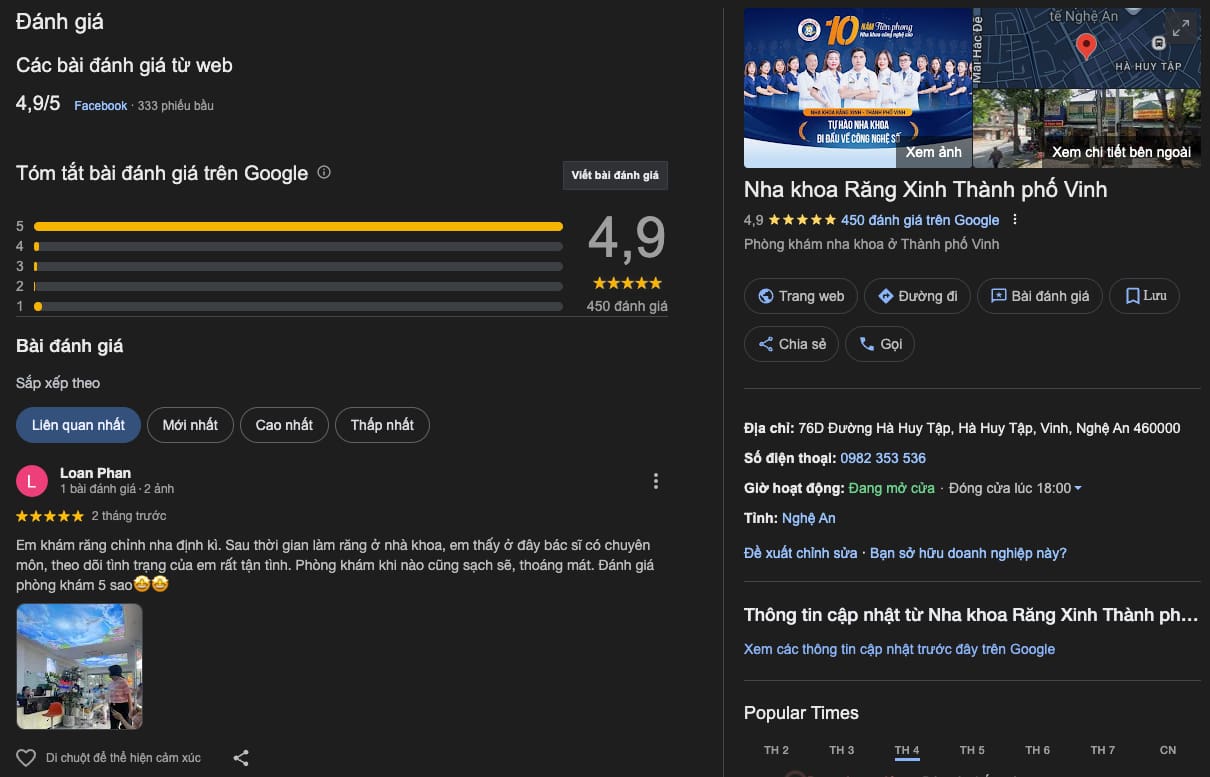Select the Mới nhất sort filter

190,425
